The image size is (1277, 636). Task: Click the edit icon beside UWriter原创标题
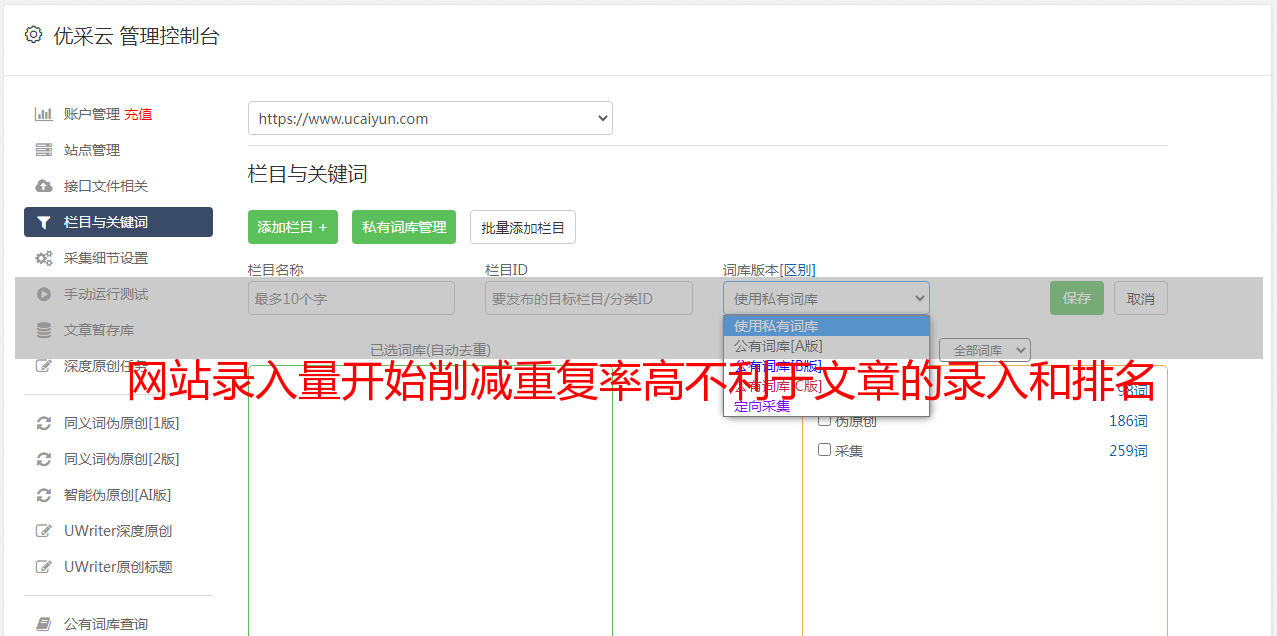[x=43, y=567]
